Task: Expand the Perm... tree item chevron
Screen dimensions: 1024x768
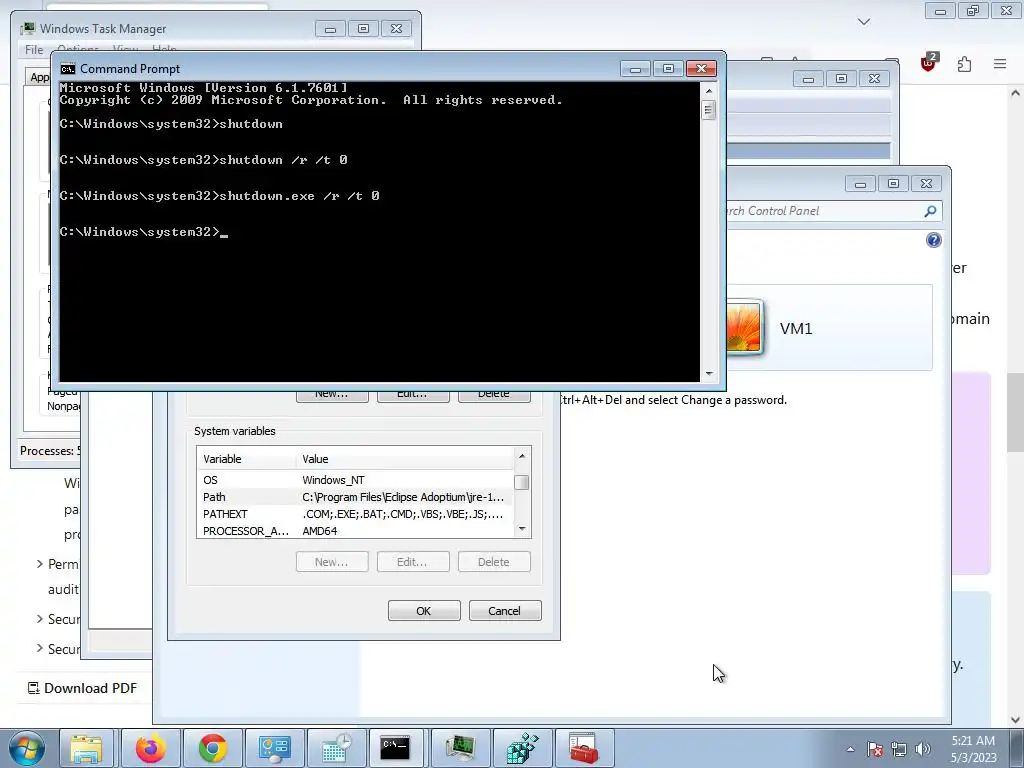Action: [40, 564]
